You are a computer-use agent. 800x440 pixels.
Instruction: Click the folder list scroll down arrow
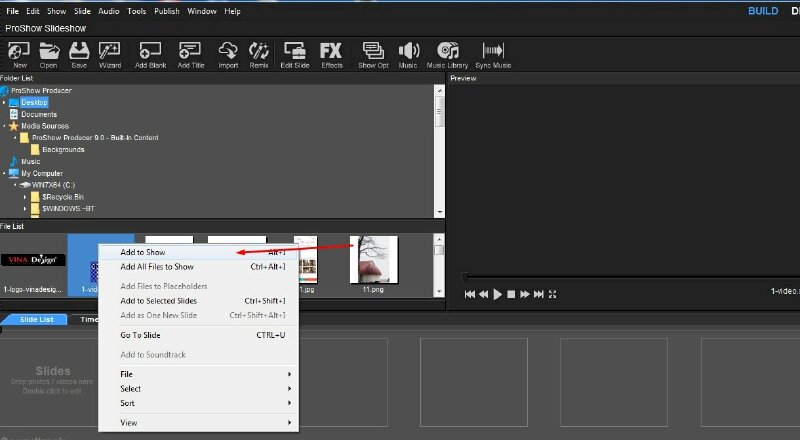pos(439,212)
